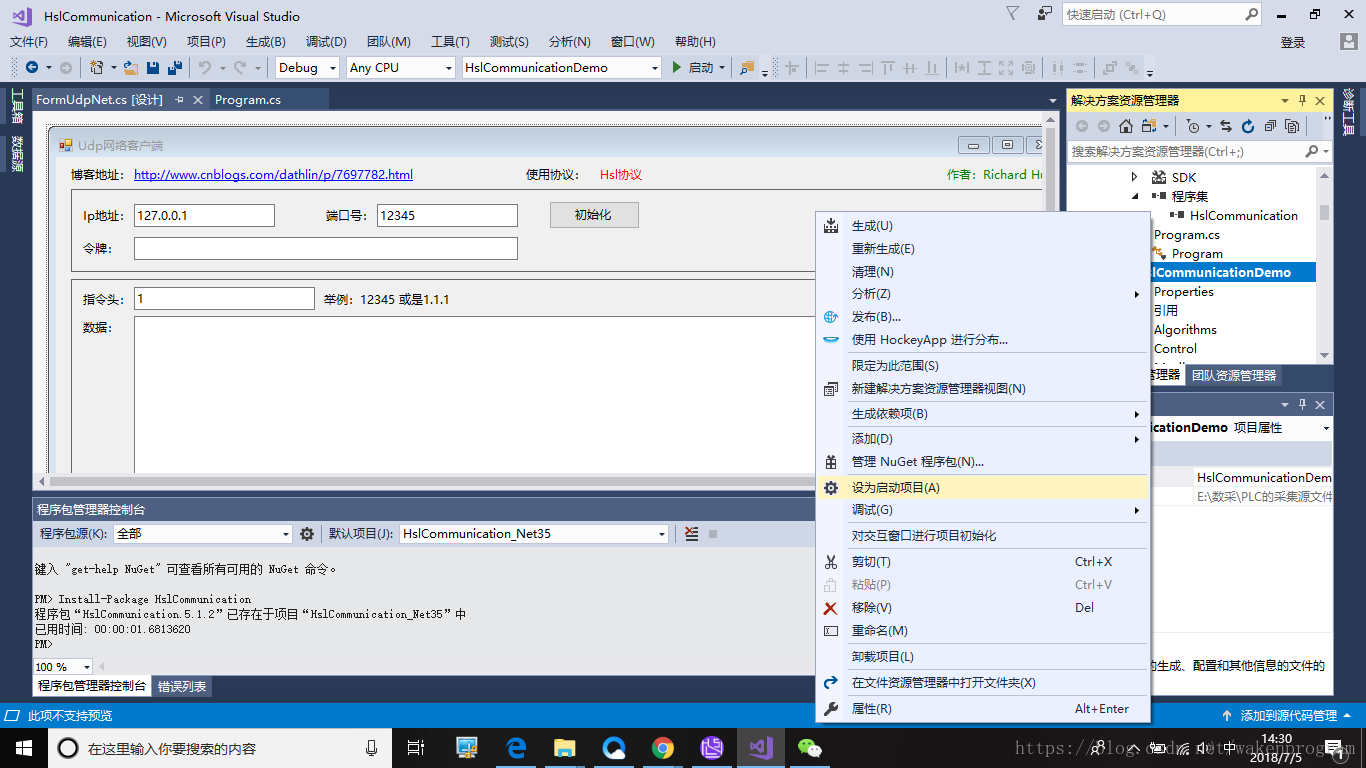Choose 重新生成(E) in context menu
This screenshot has width=1366, height=768.
[x=982, y=248]
